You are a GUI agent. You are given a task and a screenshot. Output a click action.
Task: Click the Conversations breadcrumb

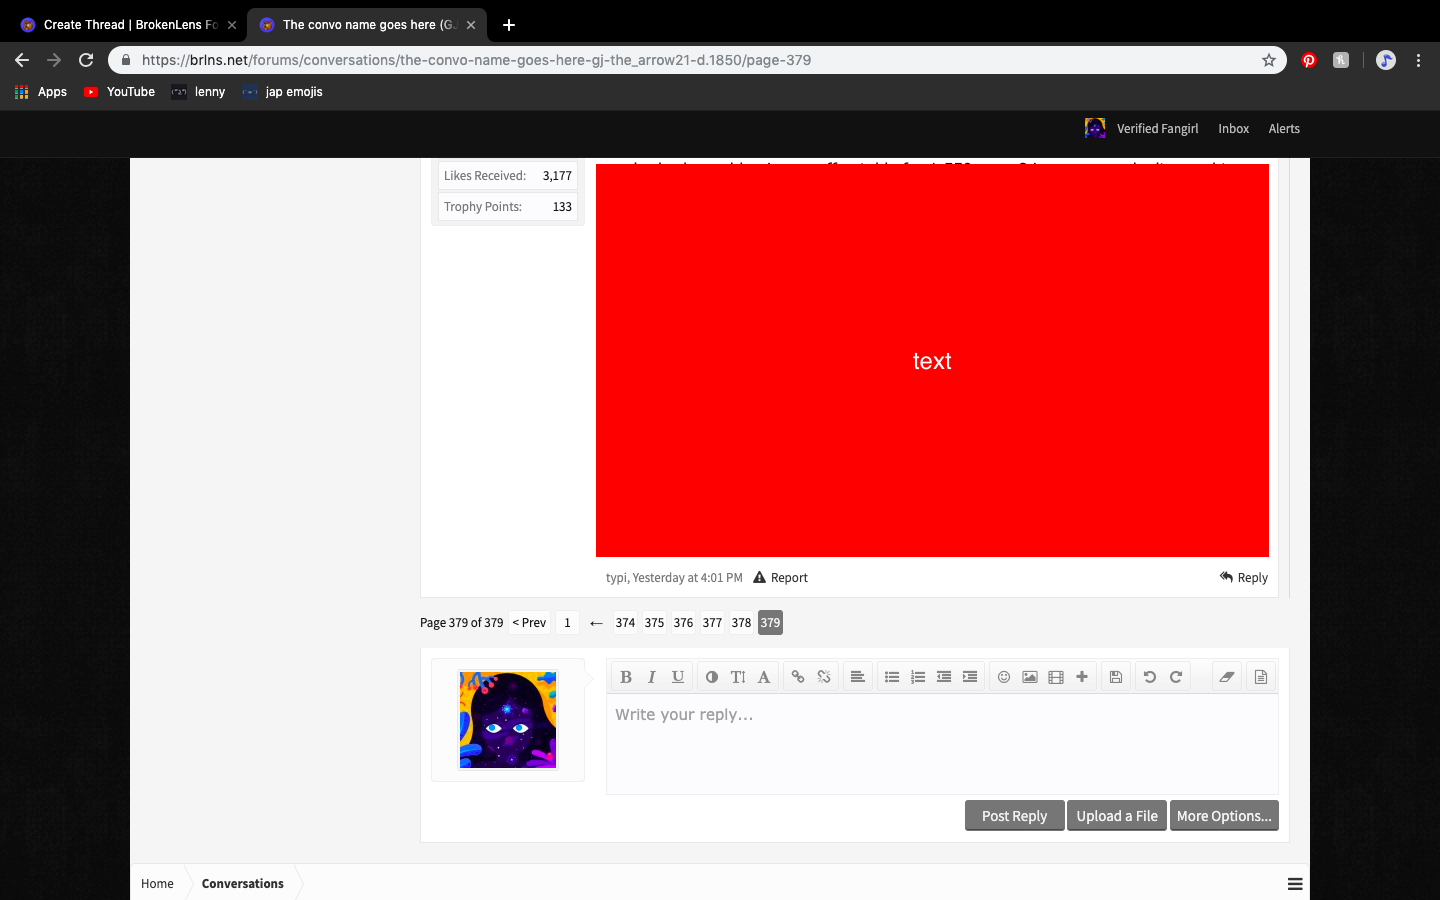243,884
